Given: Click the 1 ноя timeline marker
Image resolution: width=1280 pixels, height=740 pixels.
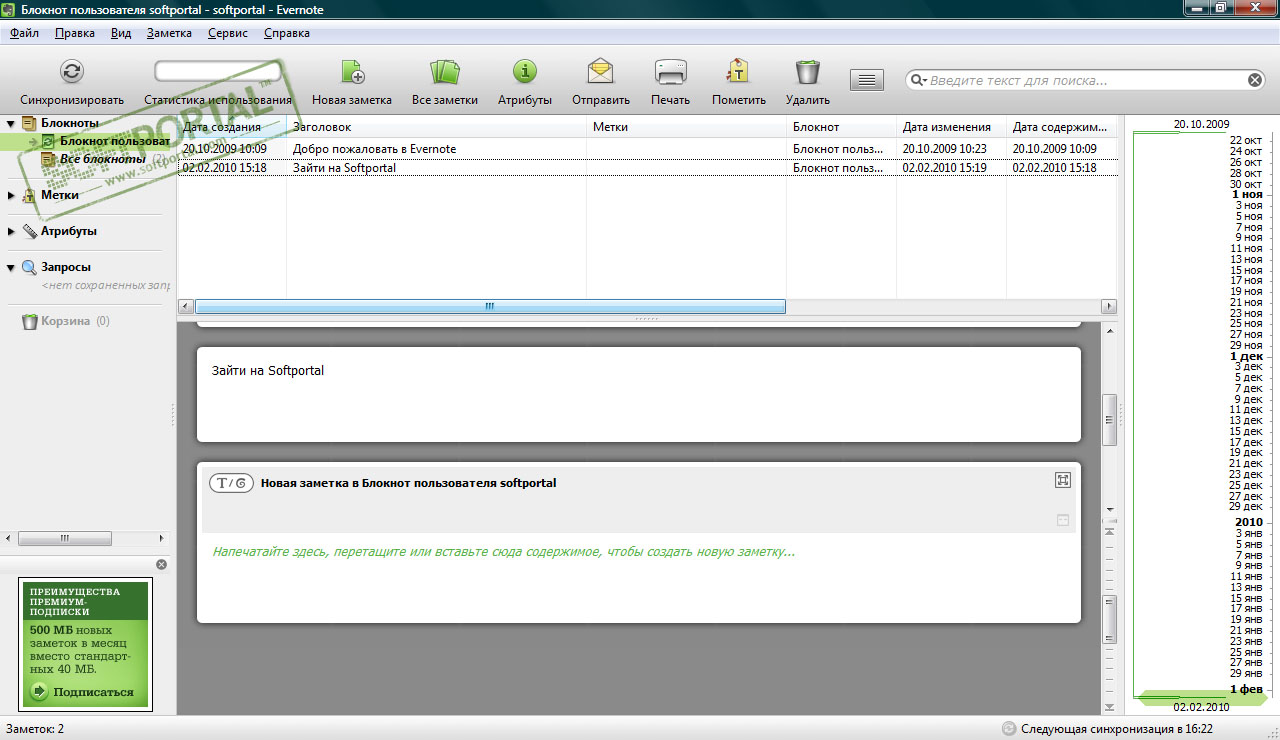Looking at the screenshot, I should (x=1246, y=194).
